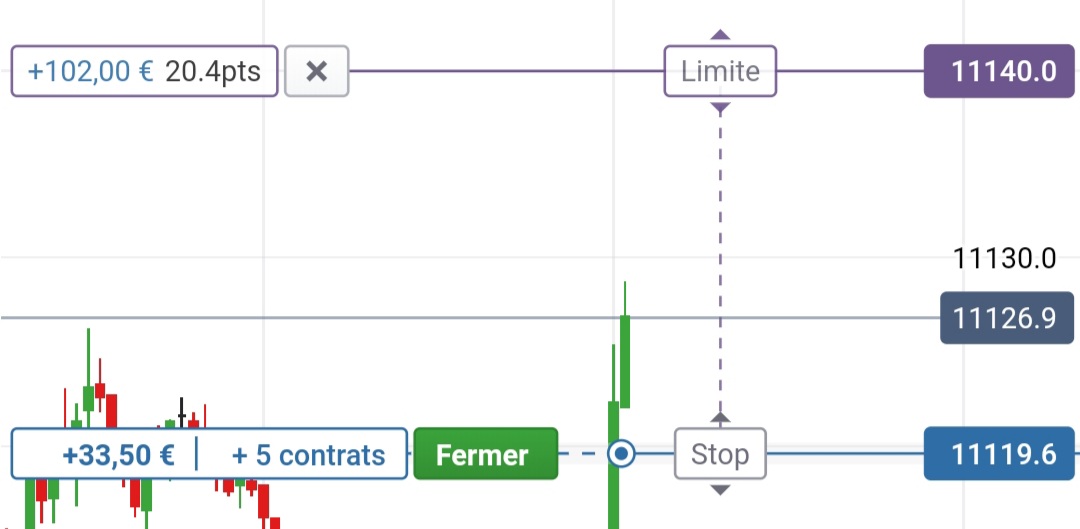Click the circular position entry marker

click(x=622, y=455)
